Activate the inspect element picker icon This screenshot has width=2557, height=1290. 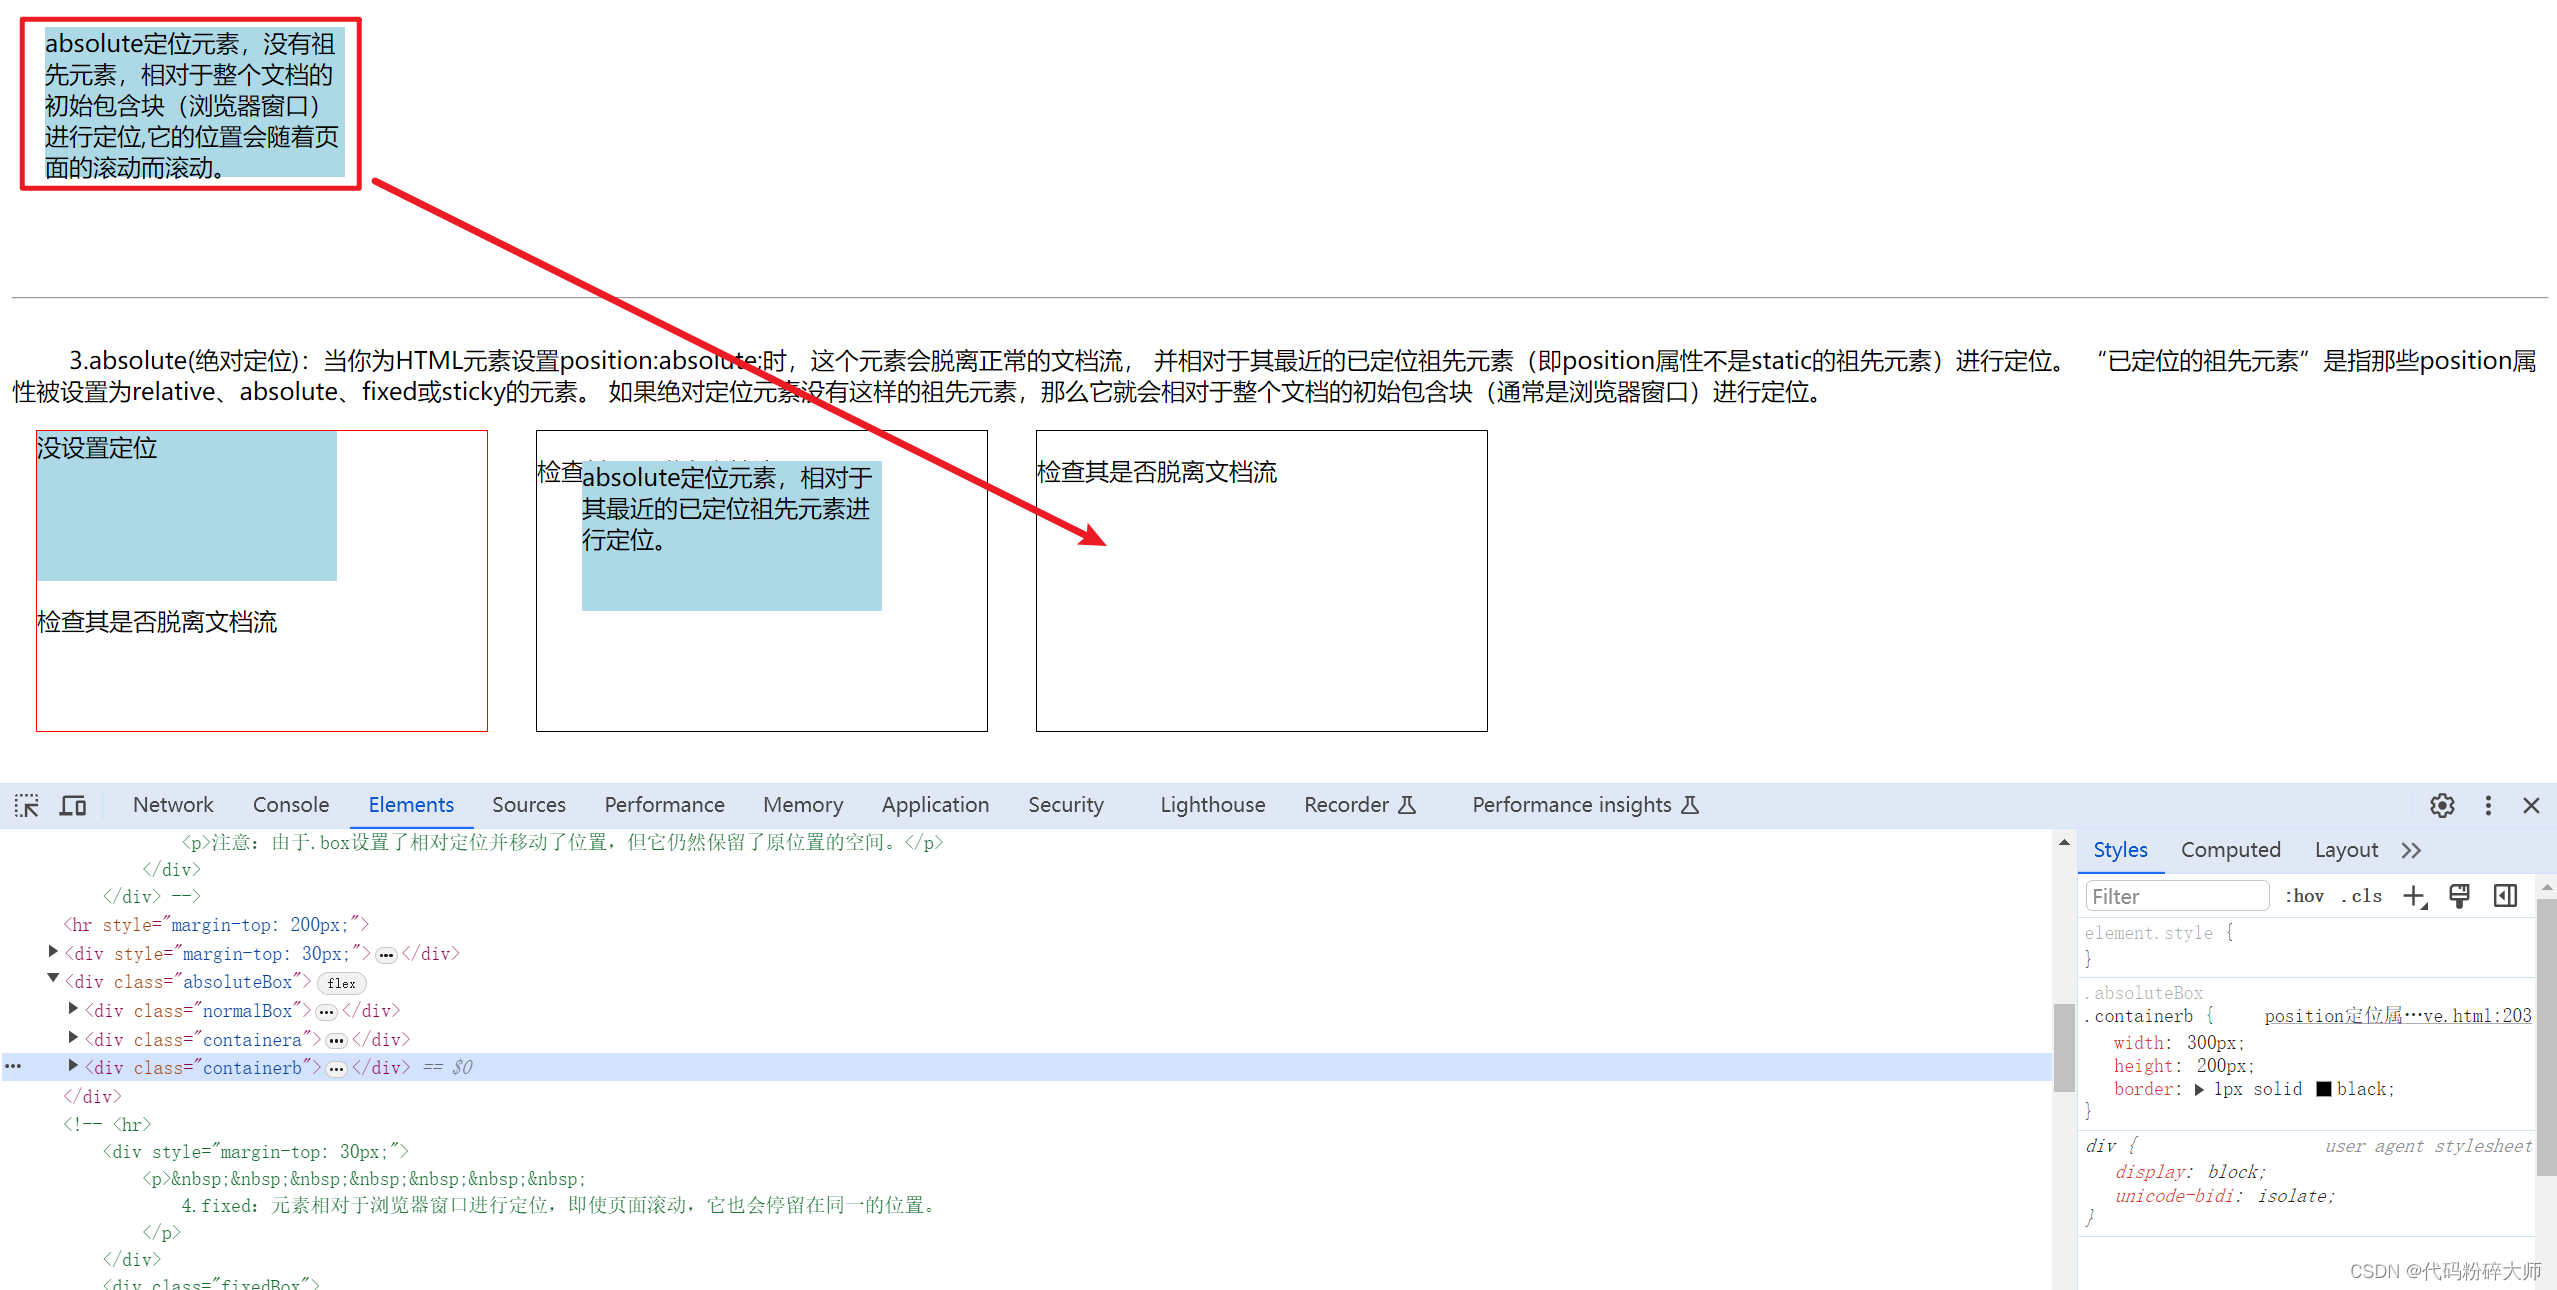[x=27, y=806]
